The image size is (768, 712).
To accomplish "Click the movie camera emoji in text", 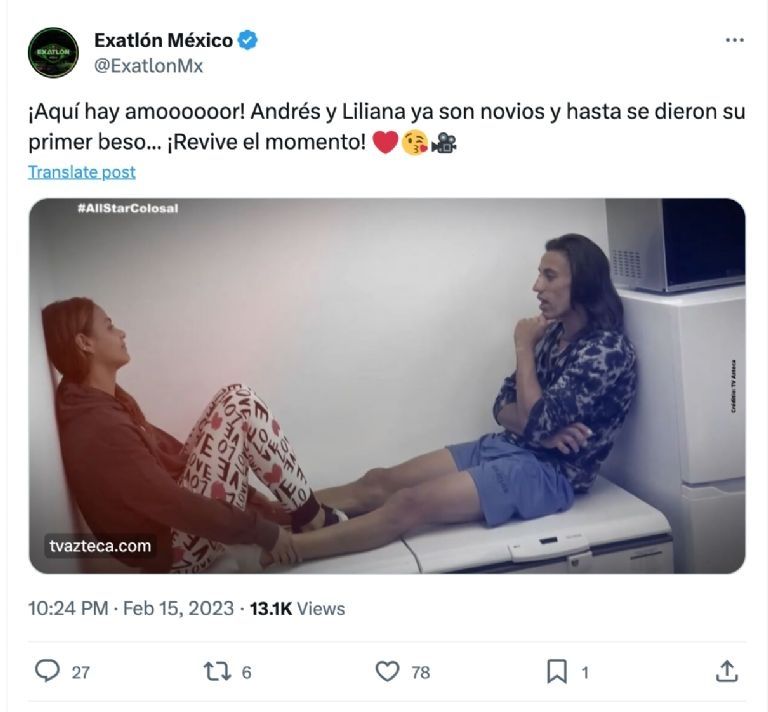I will tap(444, 143).
